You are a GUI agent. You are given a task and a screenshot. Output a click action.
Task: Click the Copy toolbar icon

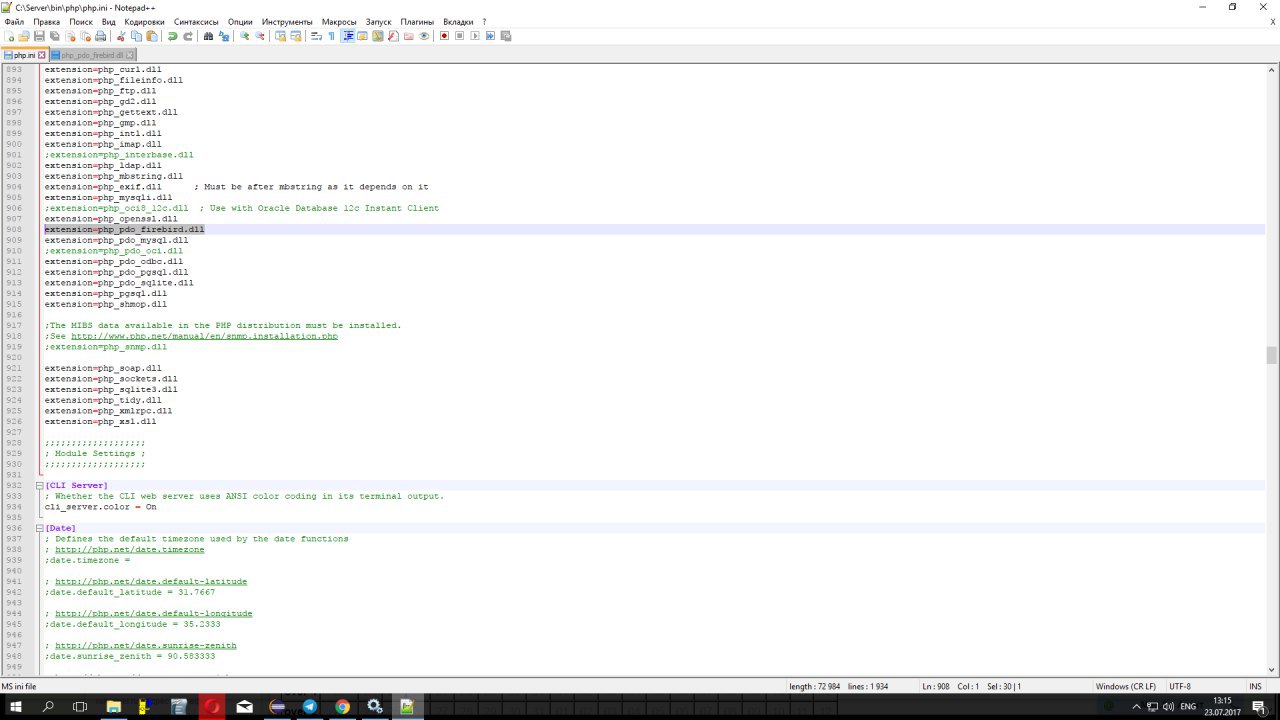[x=137, y=36]
